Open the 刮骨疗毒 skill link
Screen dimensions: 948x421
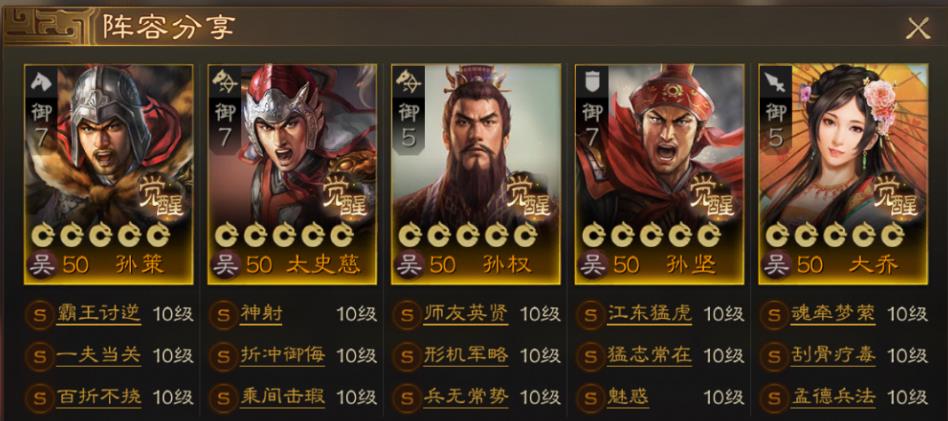tap(833, 356)
